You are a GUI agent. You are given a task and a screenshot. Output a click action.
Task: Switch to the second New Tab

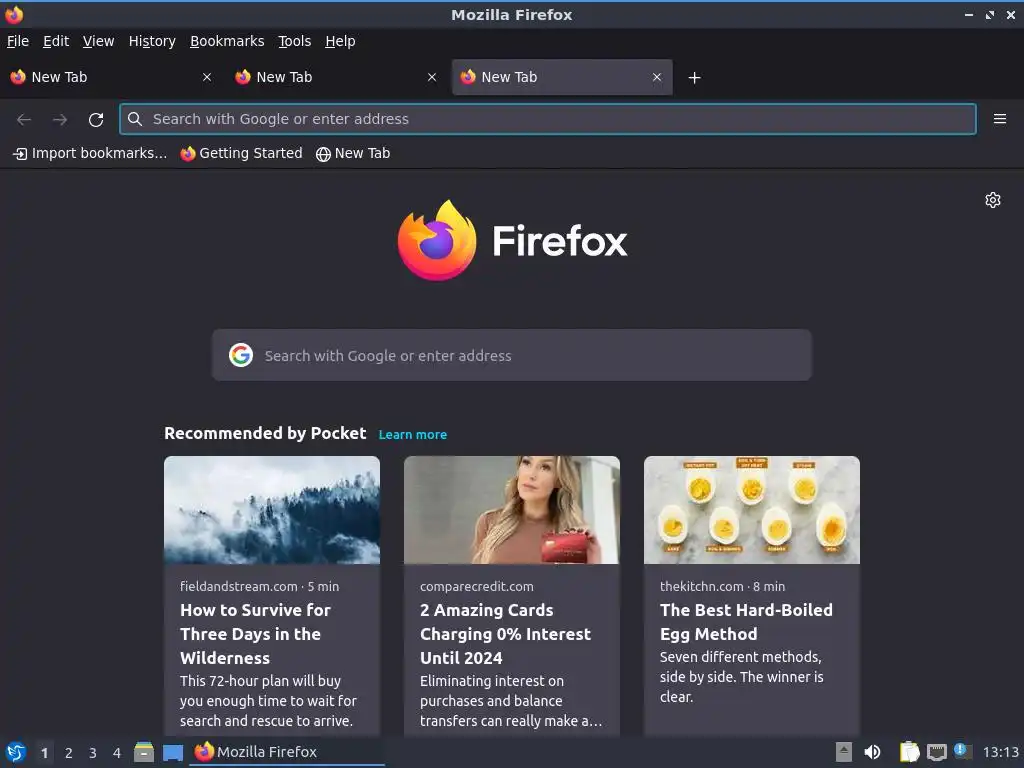(x=336, y=77)
